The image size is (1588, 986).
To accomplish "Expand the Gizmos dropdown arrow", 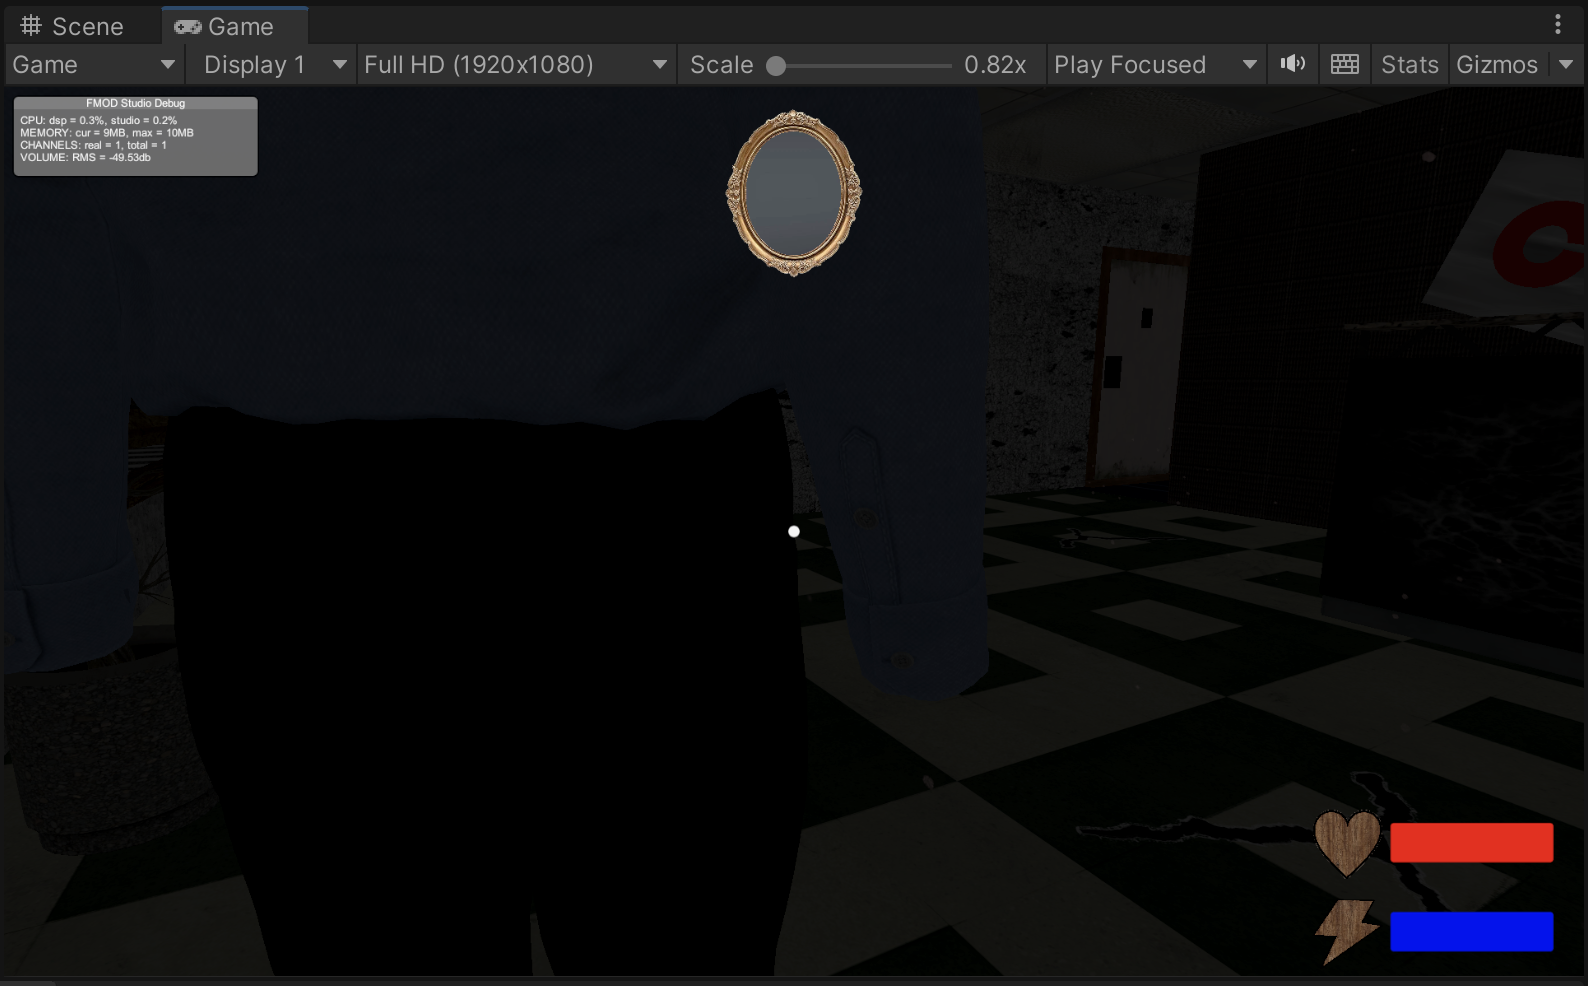I will tap(1566, 65).
